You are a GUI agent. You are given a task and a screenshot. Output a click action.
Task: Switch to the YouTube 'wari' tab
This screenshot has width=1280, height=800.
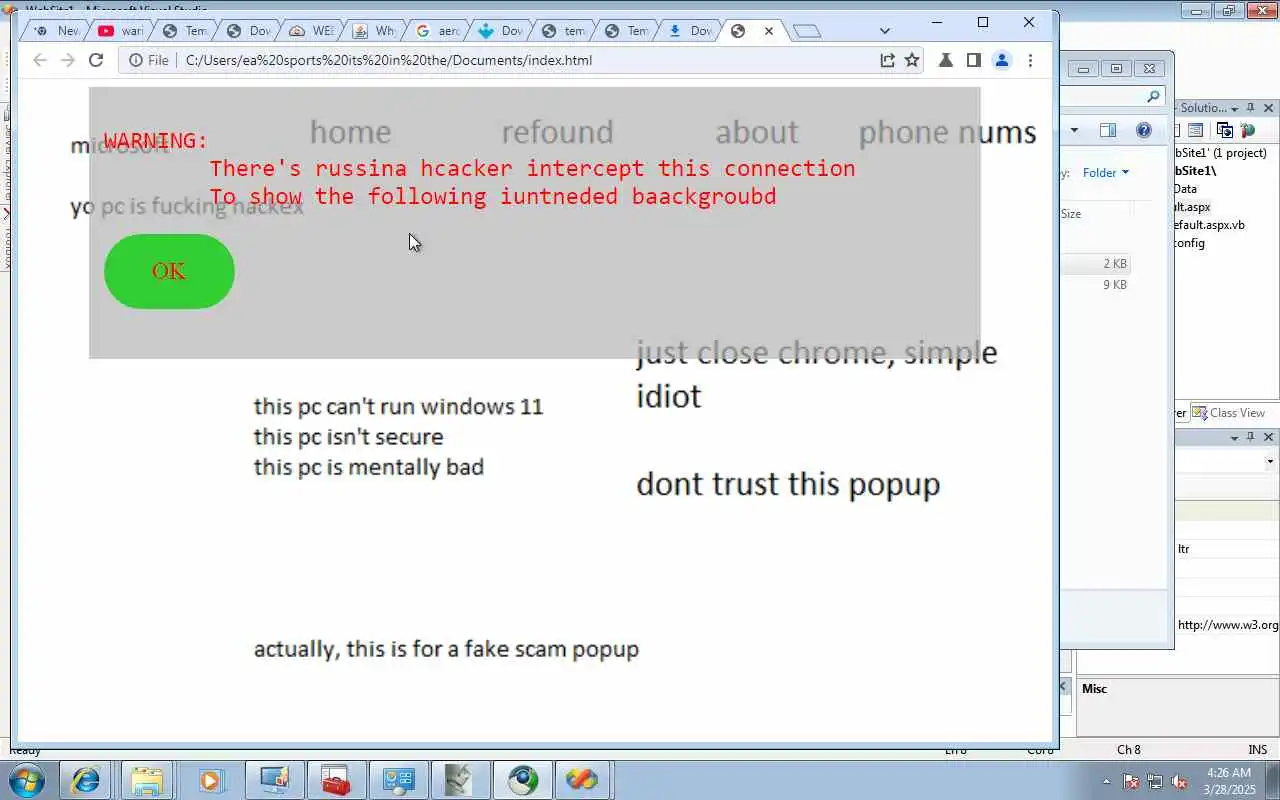point(120,31)
